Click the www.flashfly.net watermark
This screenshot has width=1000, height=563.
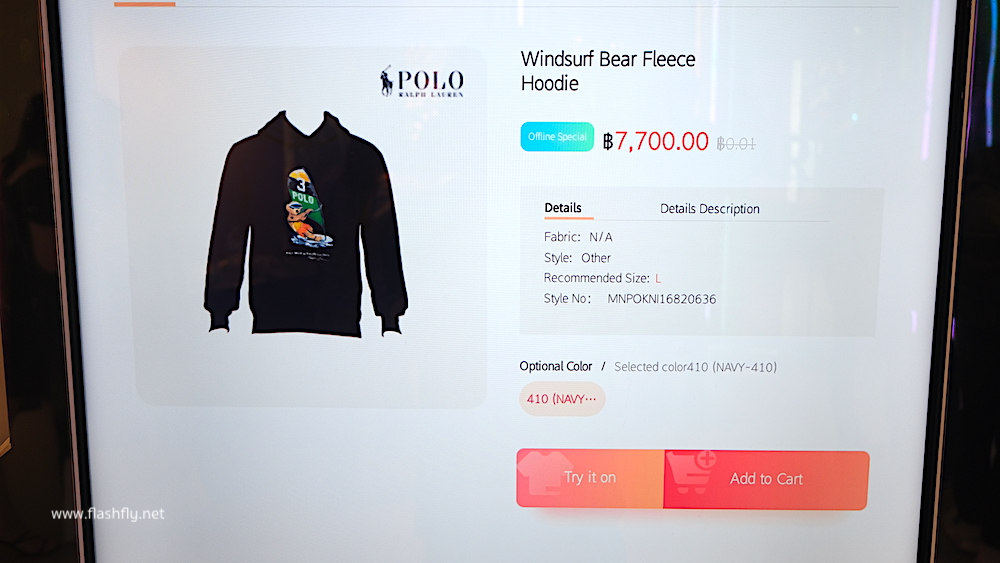point(108,514)
